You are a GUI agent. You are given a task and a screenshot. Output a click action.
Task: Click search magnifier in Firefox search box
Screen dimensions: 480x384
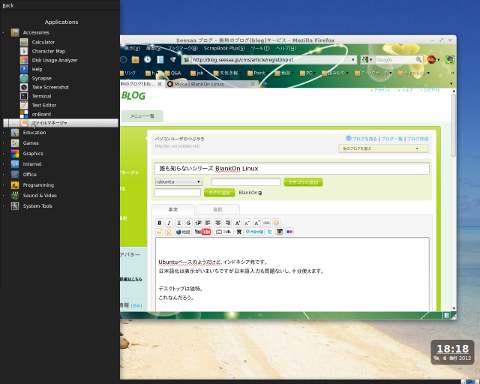point(419,60)
